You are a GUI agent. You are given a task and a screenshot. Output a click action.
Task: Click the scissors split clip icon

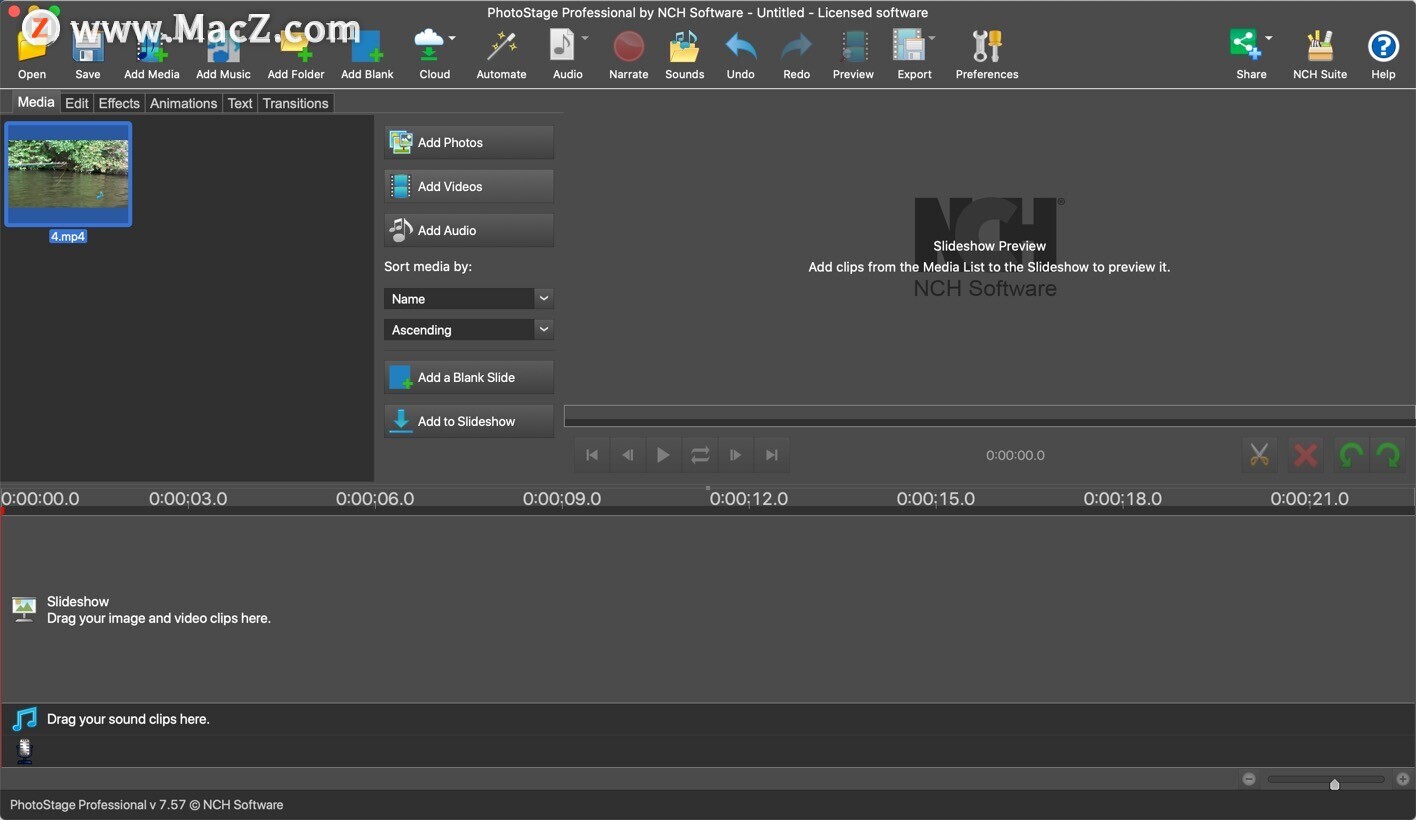(1259, 455)
